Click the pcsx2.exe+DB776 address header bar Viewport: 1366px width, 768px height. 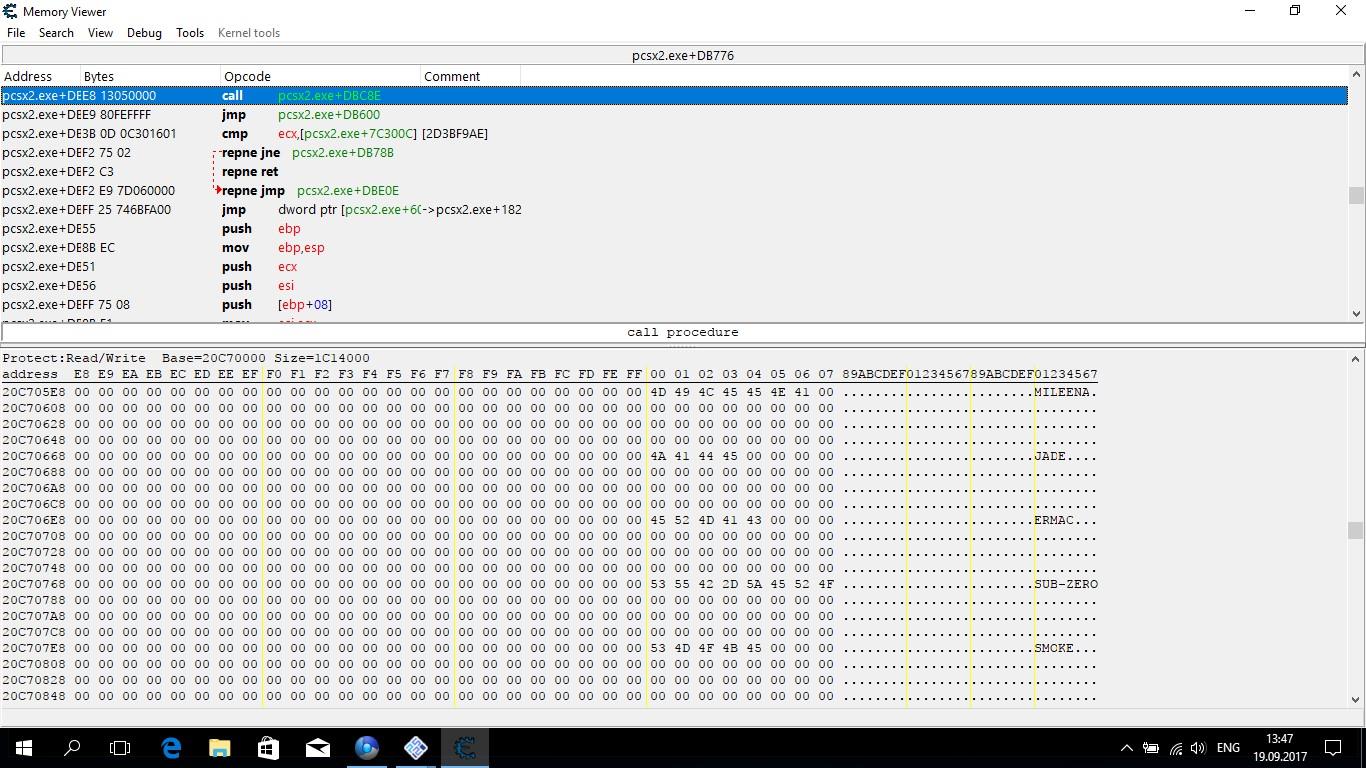683,56
